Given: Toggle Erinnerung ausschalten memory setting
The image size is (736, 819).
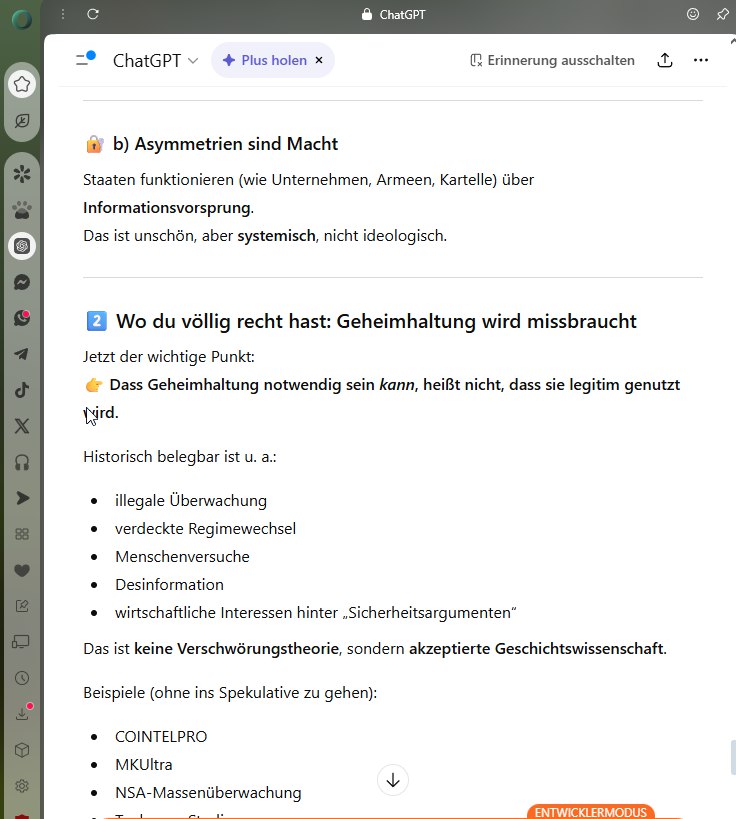Looking at the screenshot, I should [x=552, y=60].
